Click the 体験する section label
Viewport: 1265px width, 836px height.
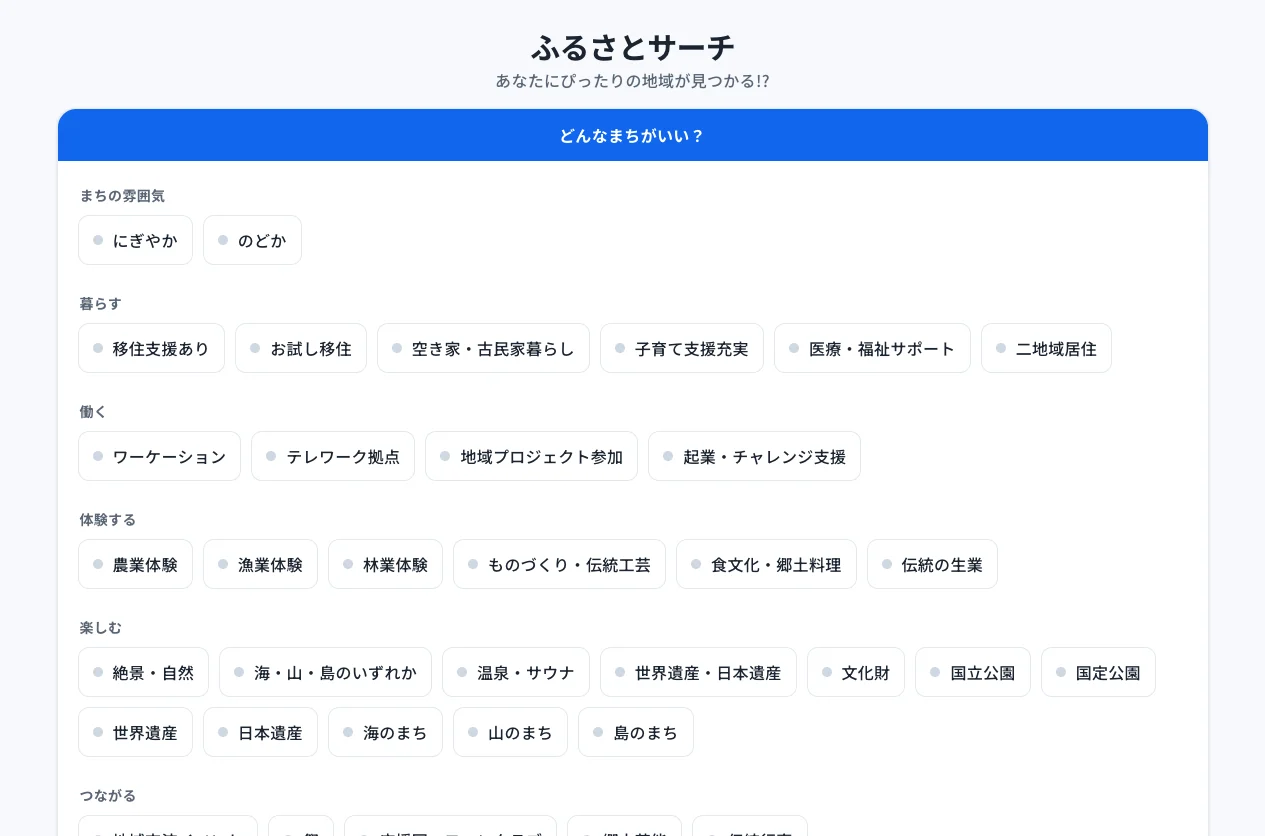[x=108, y=519]
